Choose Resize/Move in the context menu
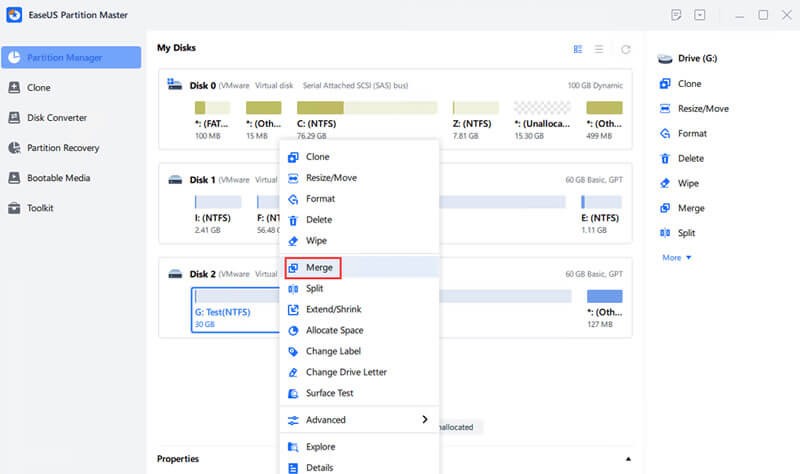800x474 pixels. (x=359, y=178)
